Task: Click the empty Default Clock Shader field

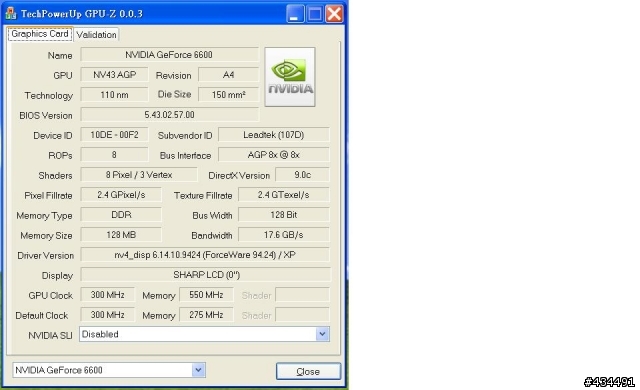Action: click(x=302, y=315)
